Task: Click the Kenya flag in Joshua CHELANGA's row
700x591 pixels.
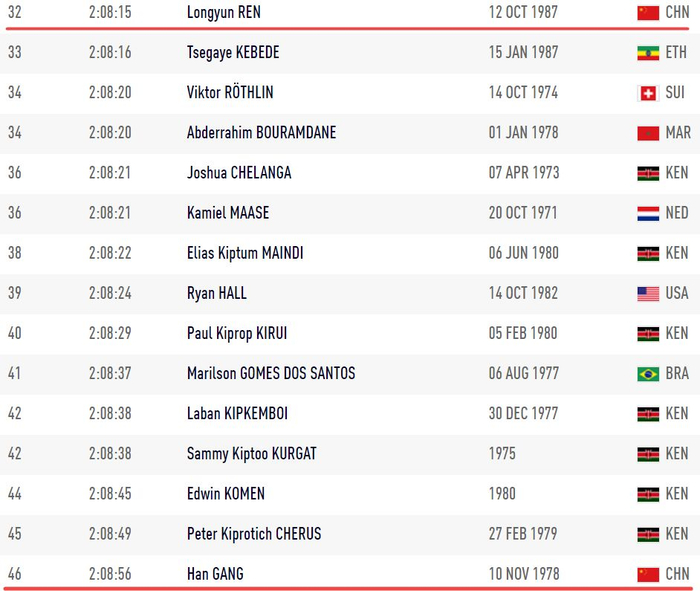Action: coord(648,173)
